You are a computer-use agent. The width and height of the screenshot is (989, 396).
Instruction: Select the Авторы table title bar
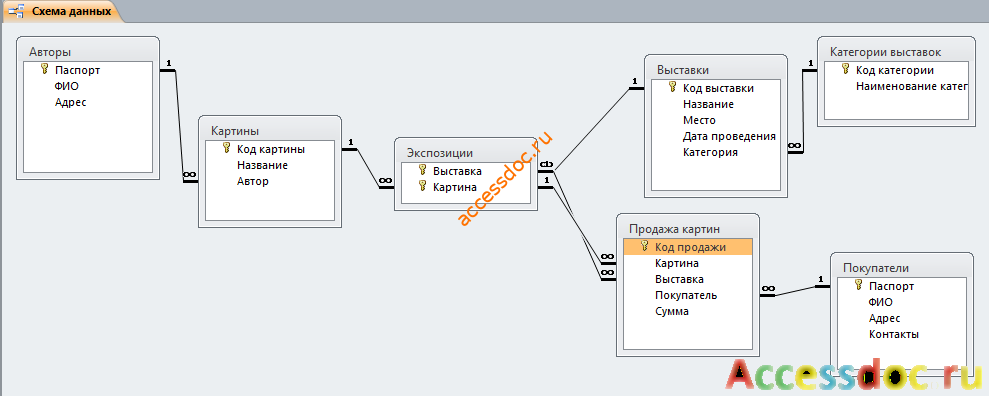click(88, 51)
